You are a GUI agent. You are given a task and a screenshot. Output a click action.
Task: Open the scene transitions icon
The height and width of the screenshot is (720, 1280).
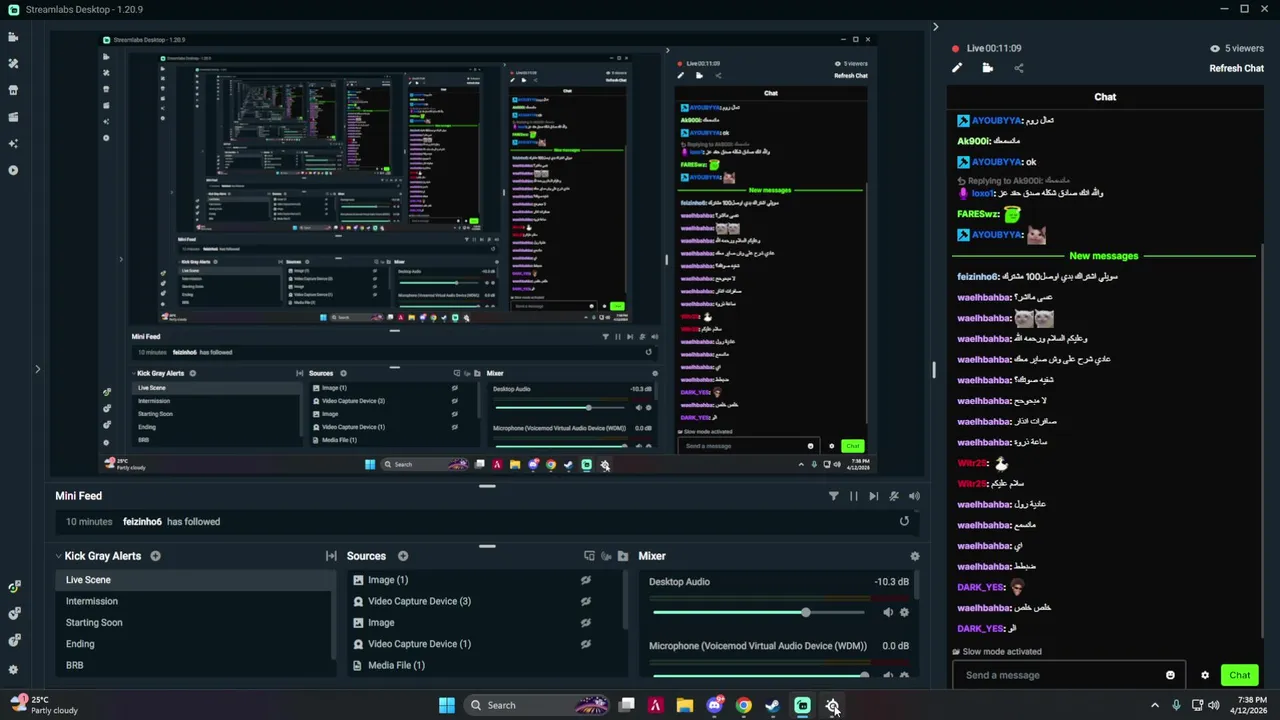tap(331, 556)
